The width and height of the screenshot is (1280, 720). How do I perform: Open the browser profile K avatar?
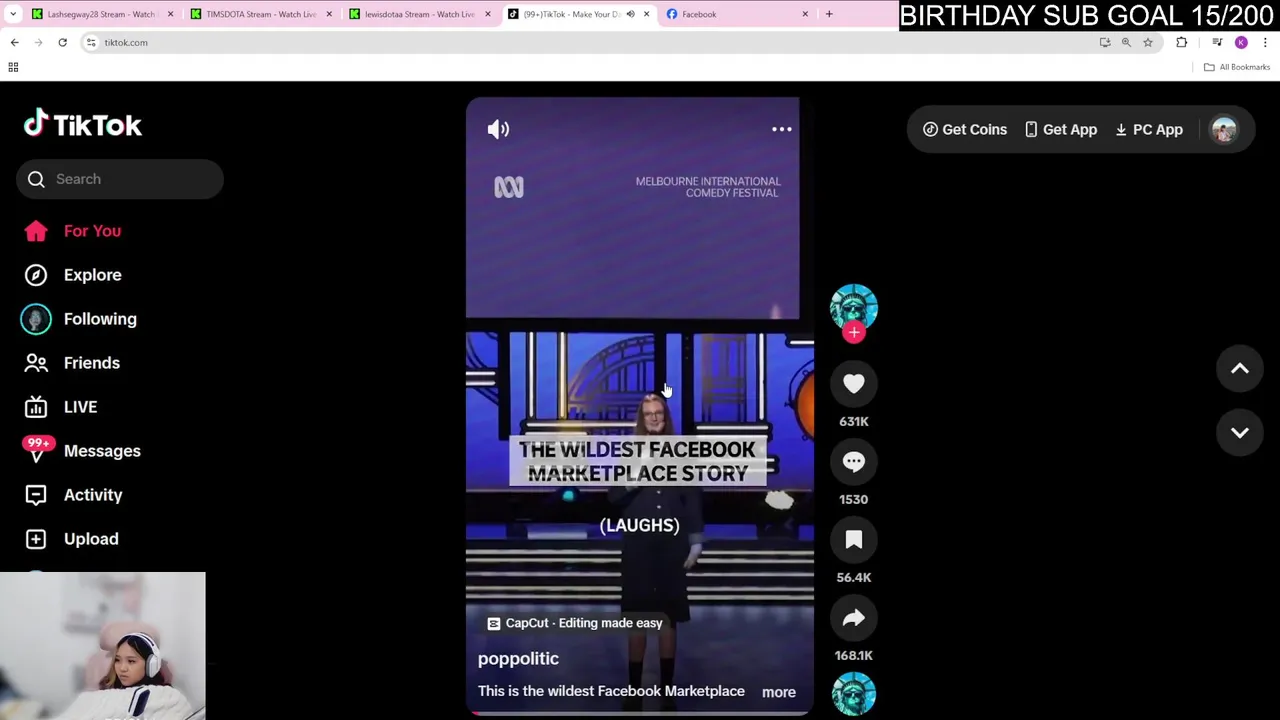[x=1241, y=42]
